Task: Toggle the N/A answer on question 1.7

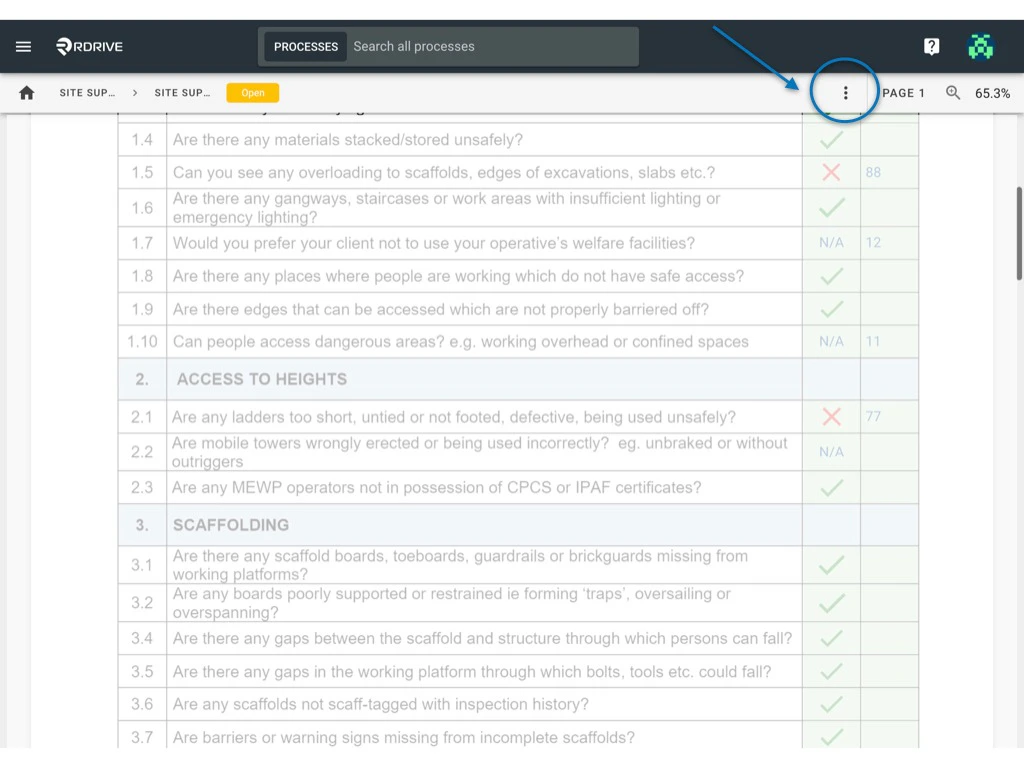Action: [x=830, y=242]
